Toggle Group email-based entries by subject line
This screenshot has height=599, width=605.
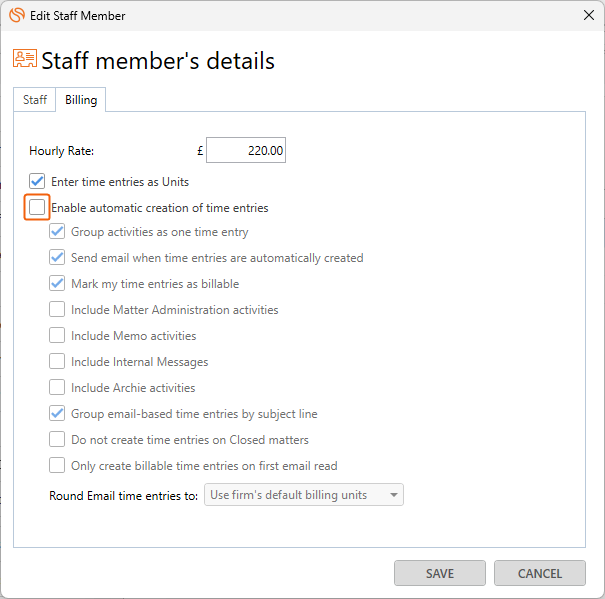(57, 413)
